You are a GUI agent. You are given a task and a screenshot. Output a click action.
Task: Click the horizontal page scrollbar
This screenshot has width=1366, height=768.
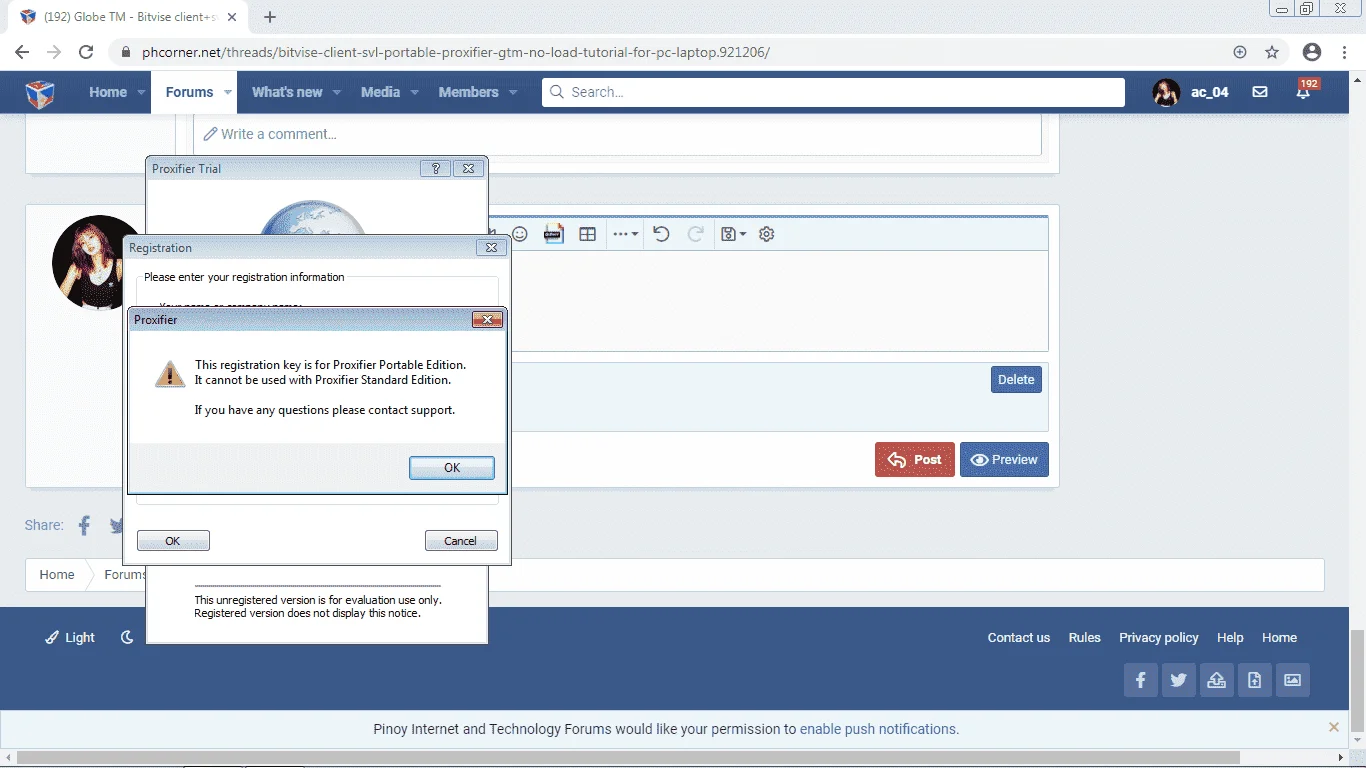(x=628, y=757)
